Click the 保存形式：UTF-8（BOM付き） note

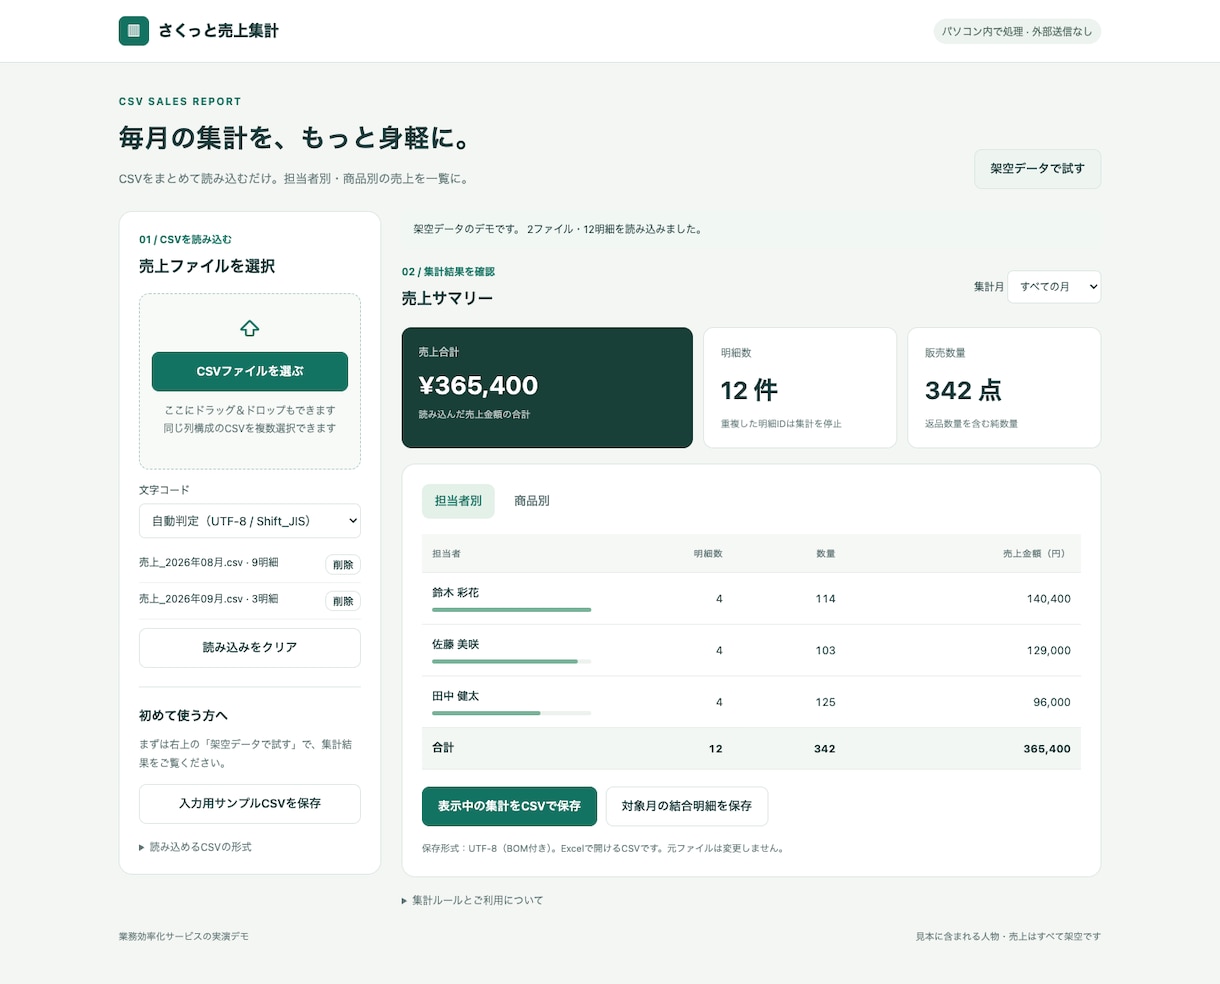point(603,849)
